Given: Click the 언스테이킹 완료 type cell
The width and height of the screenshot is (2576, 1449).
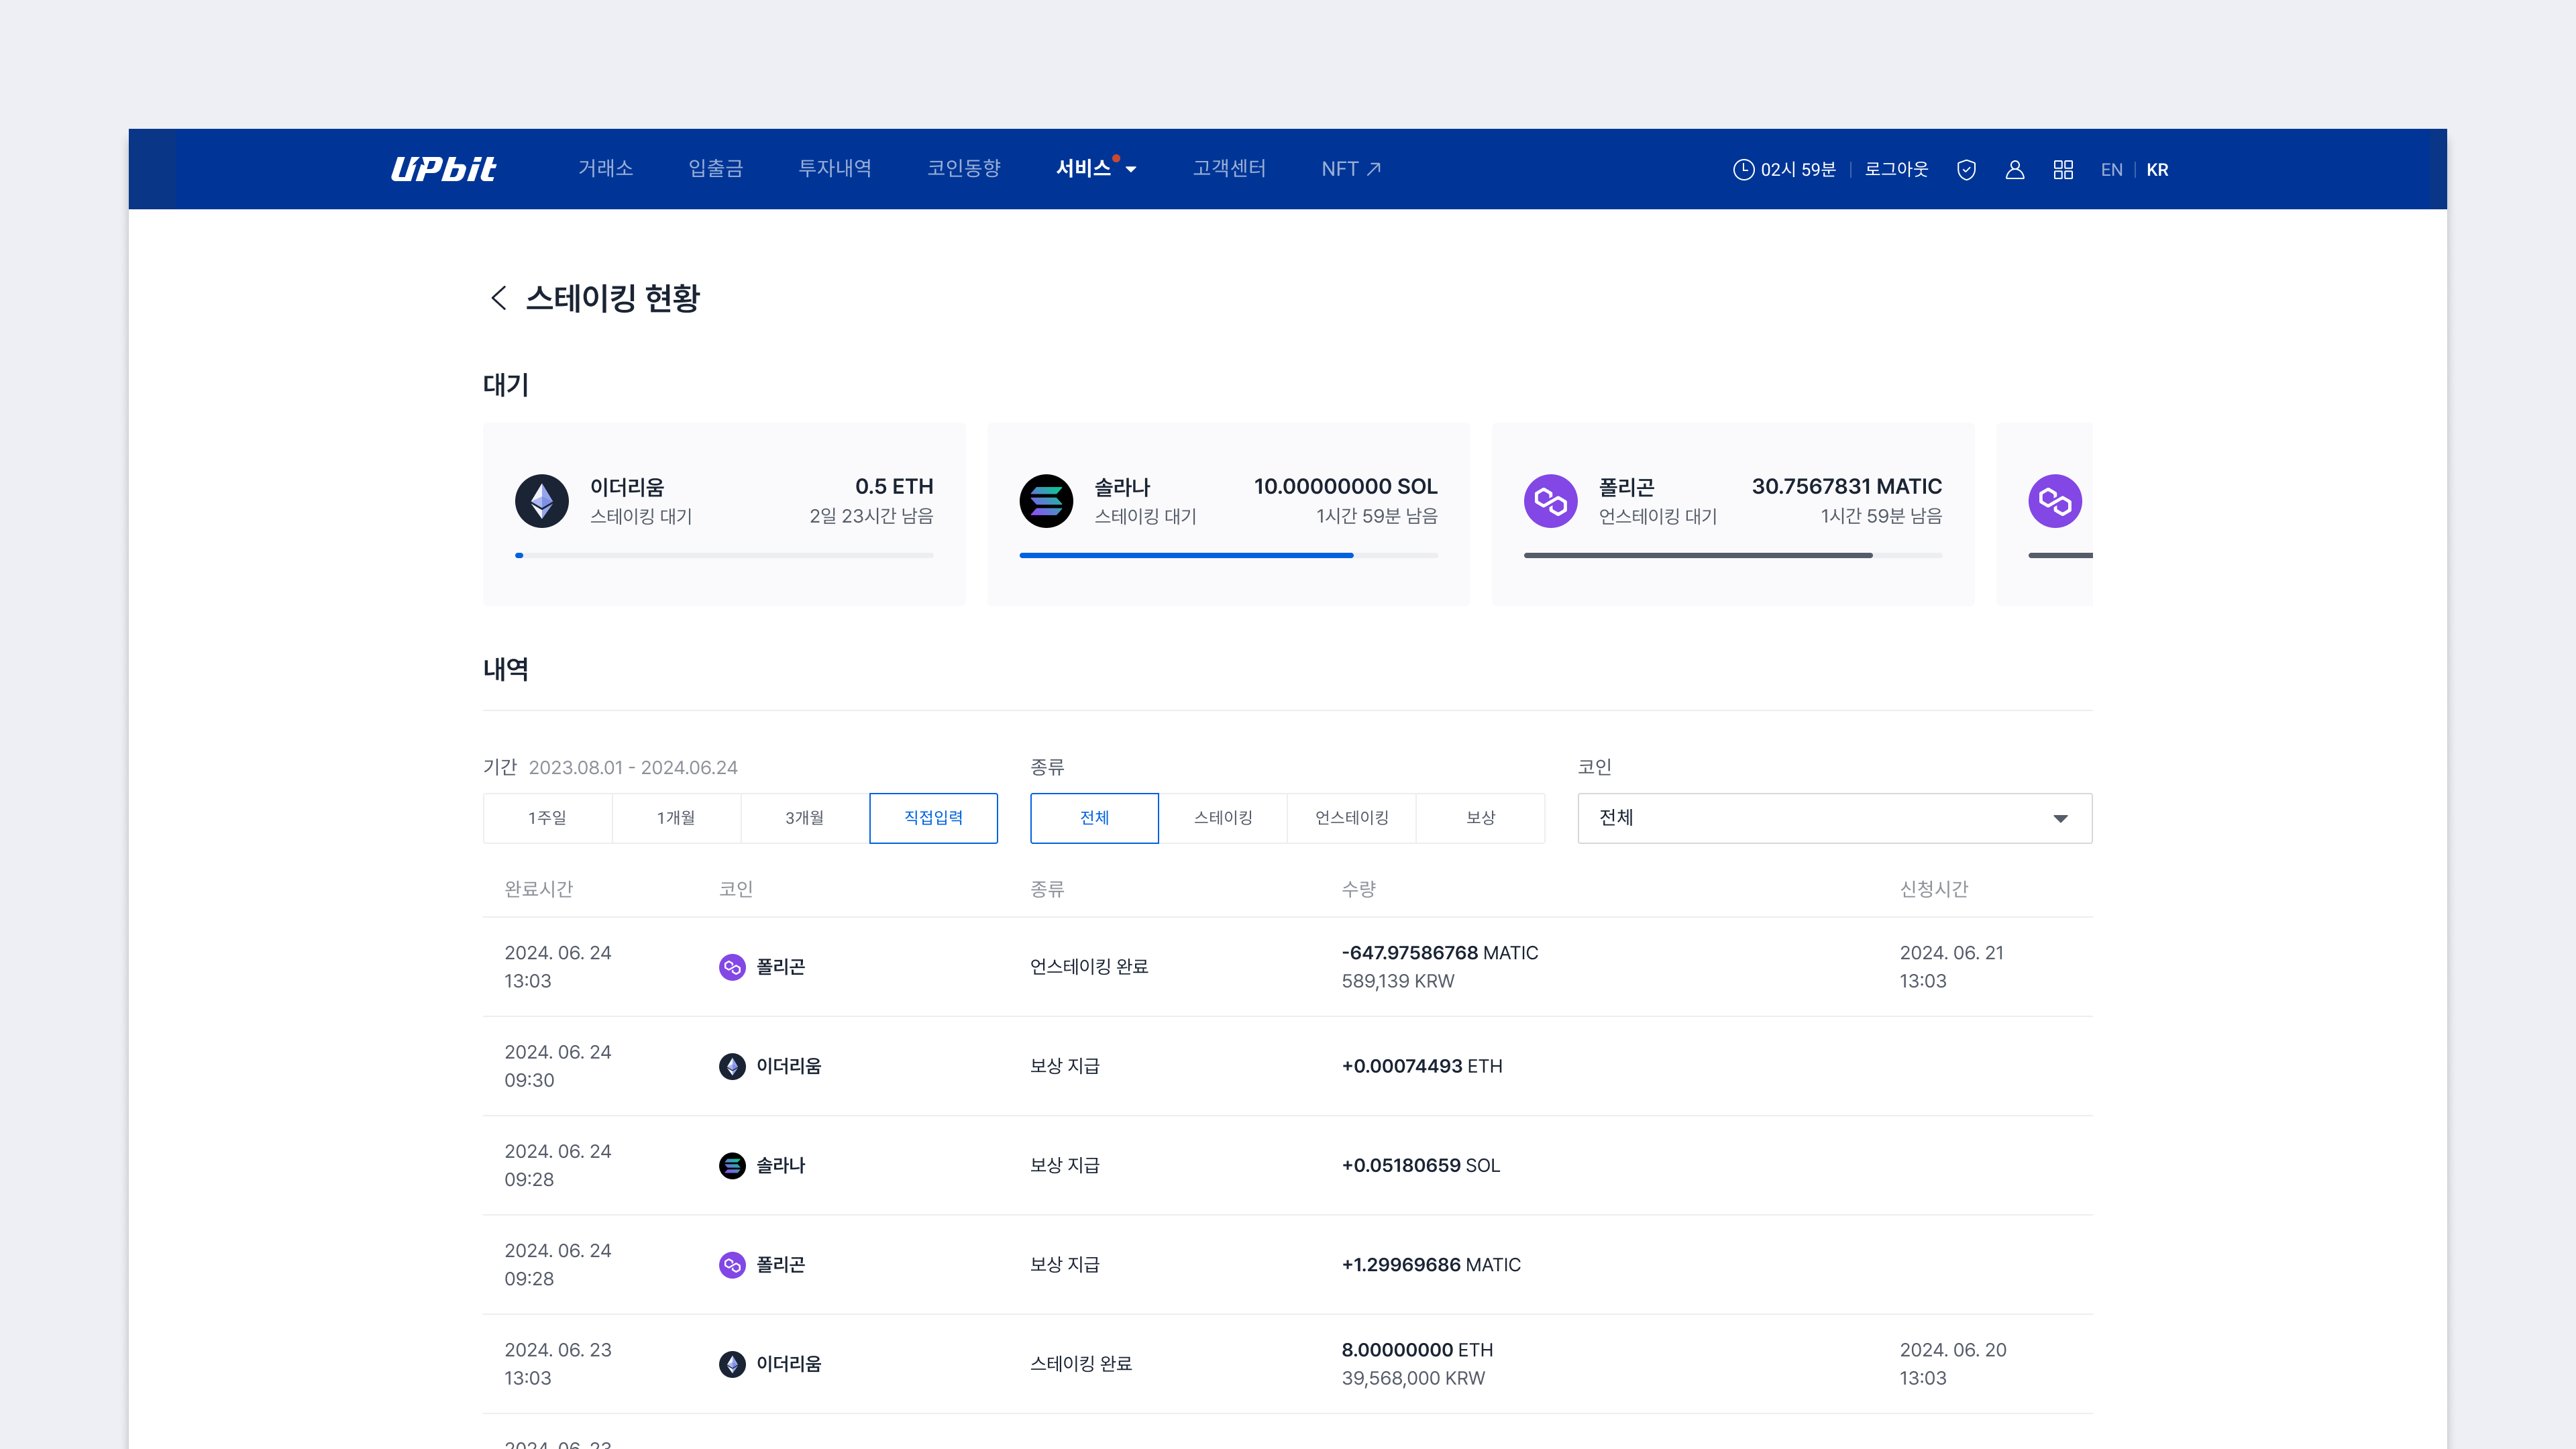Looking at the screenshot, I should [x=1088, y=967].
